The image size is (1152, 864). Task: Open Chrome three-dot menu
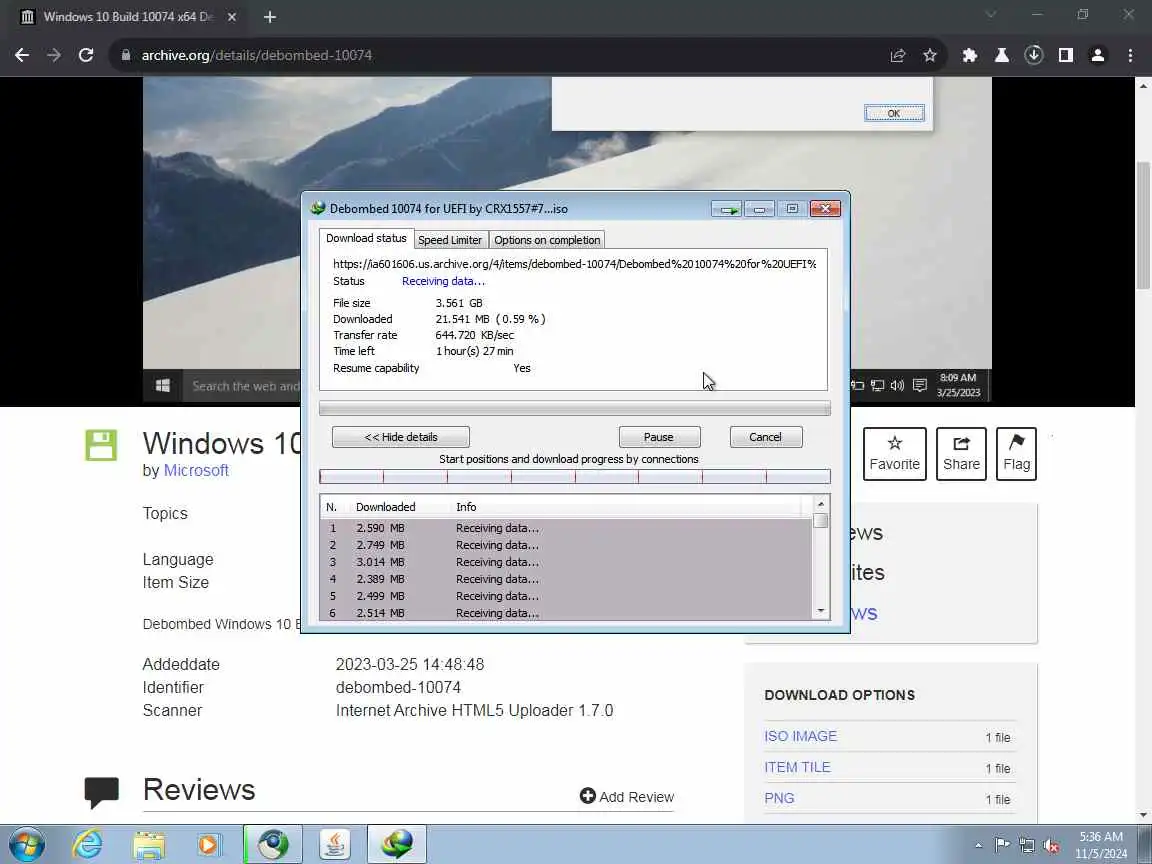tap(1130, 55)
